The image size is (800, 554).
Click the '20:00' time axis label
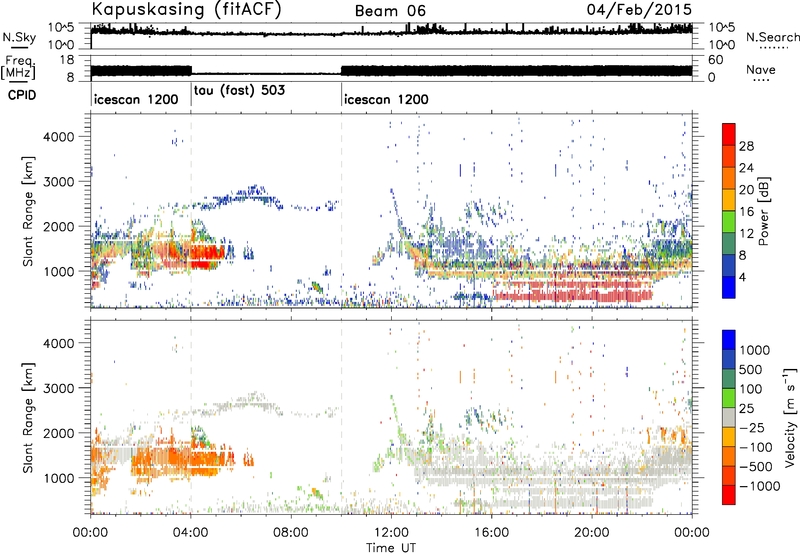[x=591, y=533]
